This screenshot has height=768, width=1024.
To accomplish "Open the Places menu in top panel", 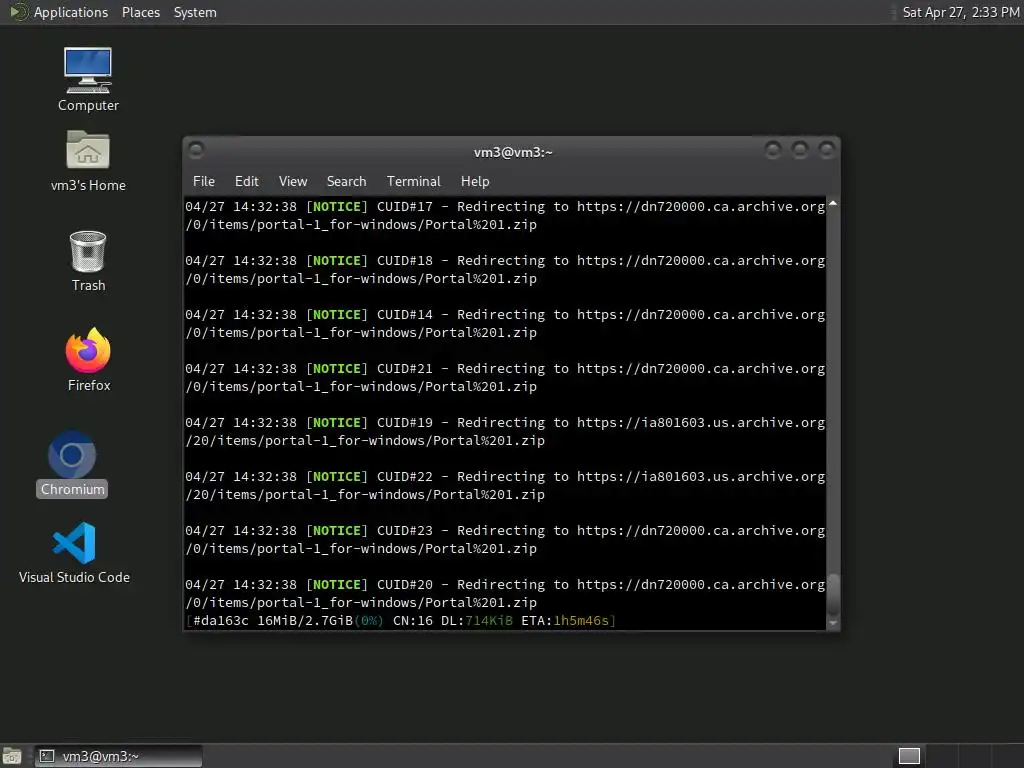I will pos(140,12).
